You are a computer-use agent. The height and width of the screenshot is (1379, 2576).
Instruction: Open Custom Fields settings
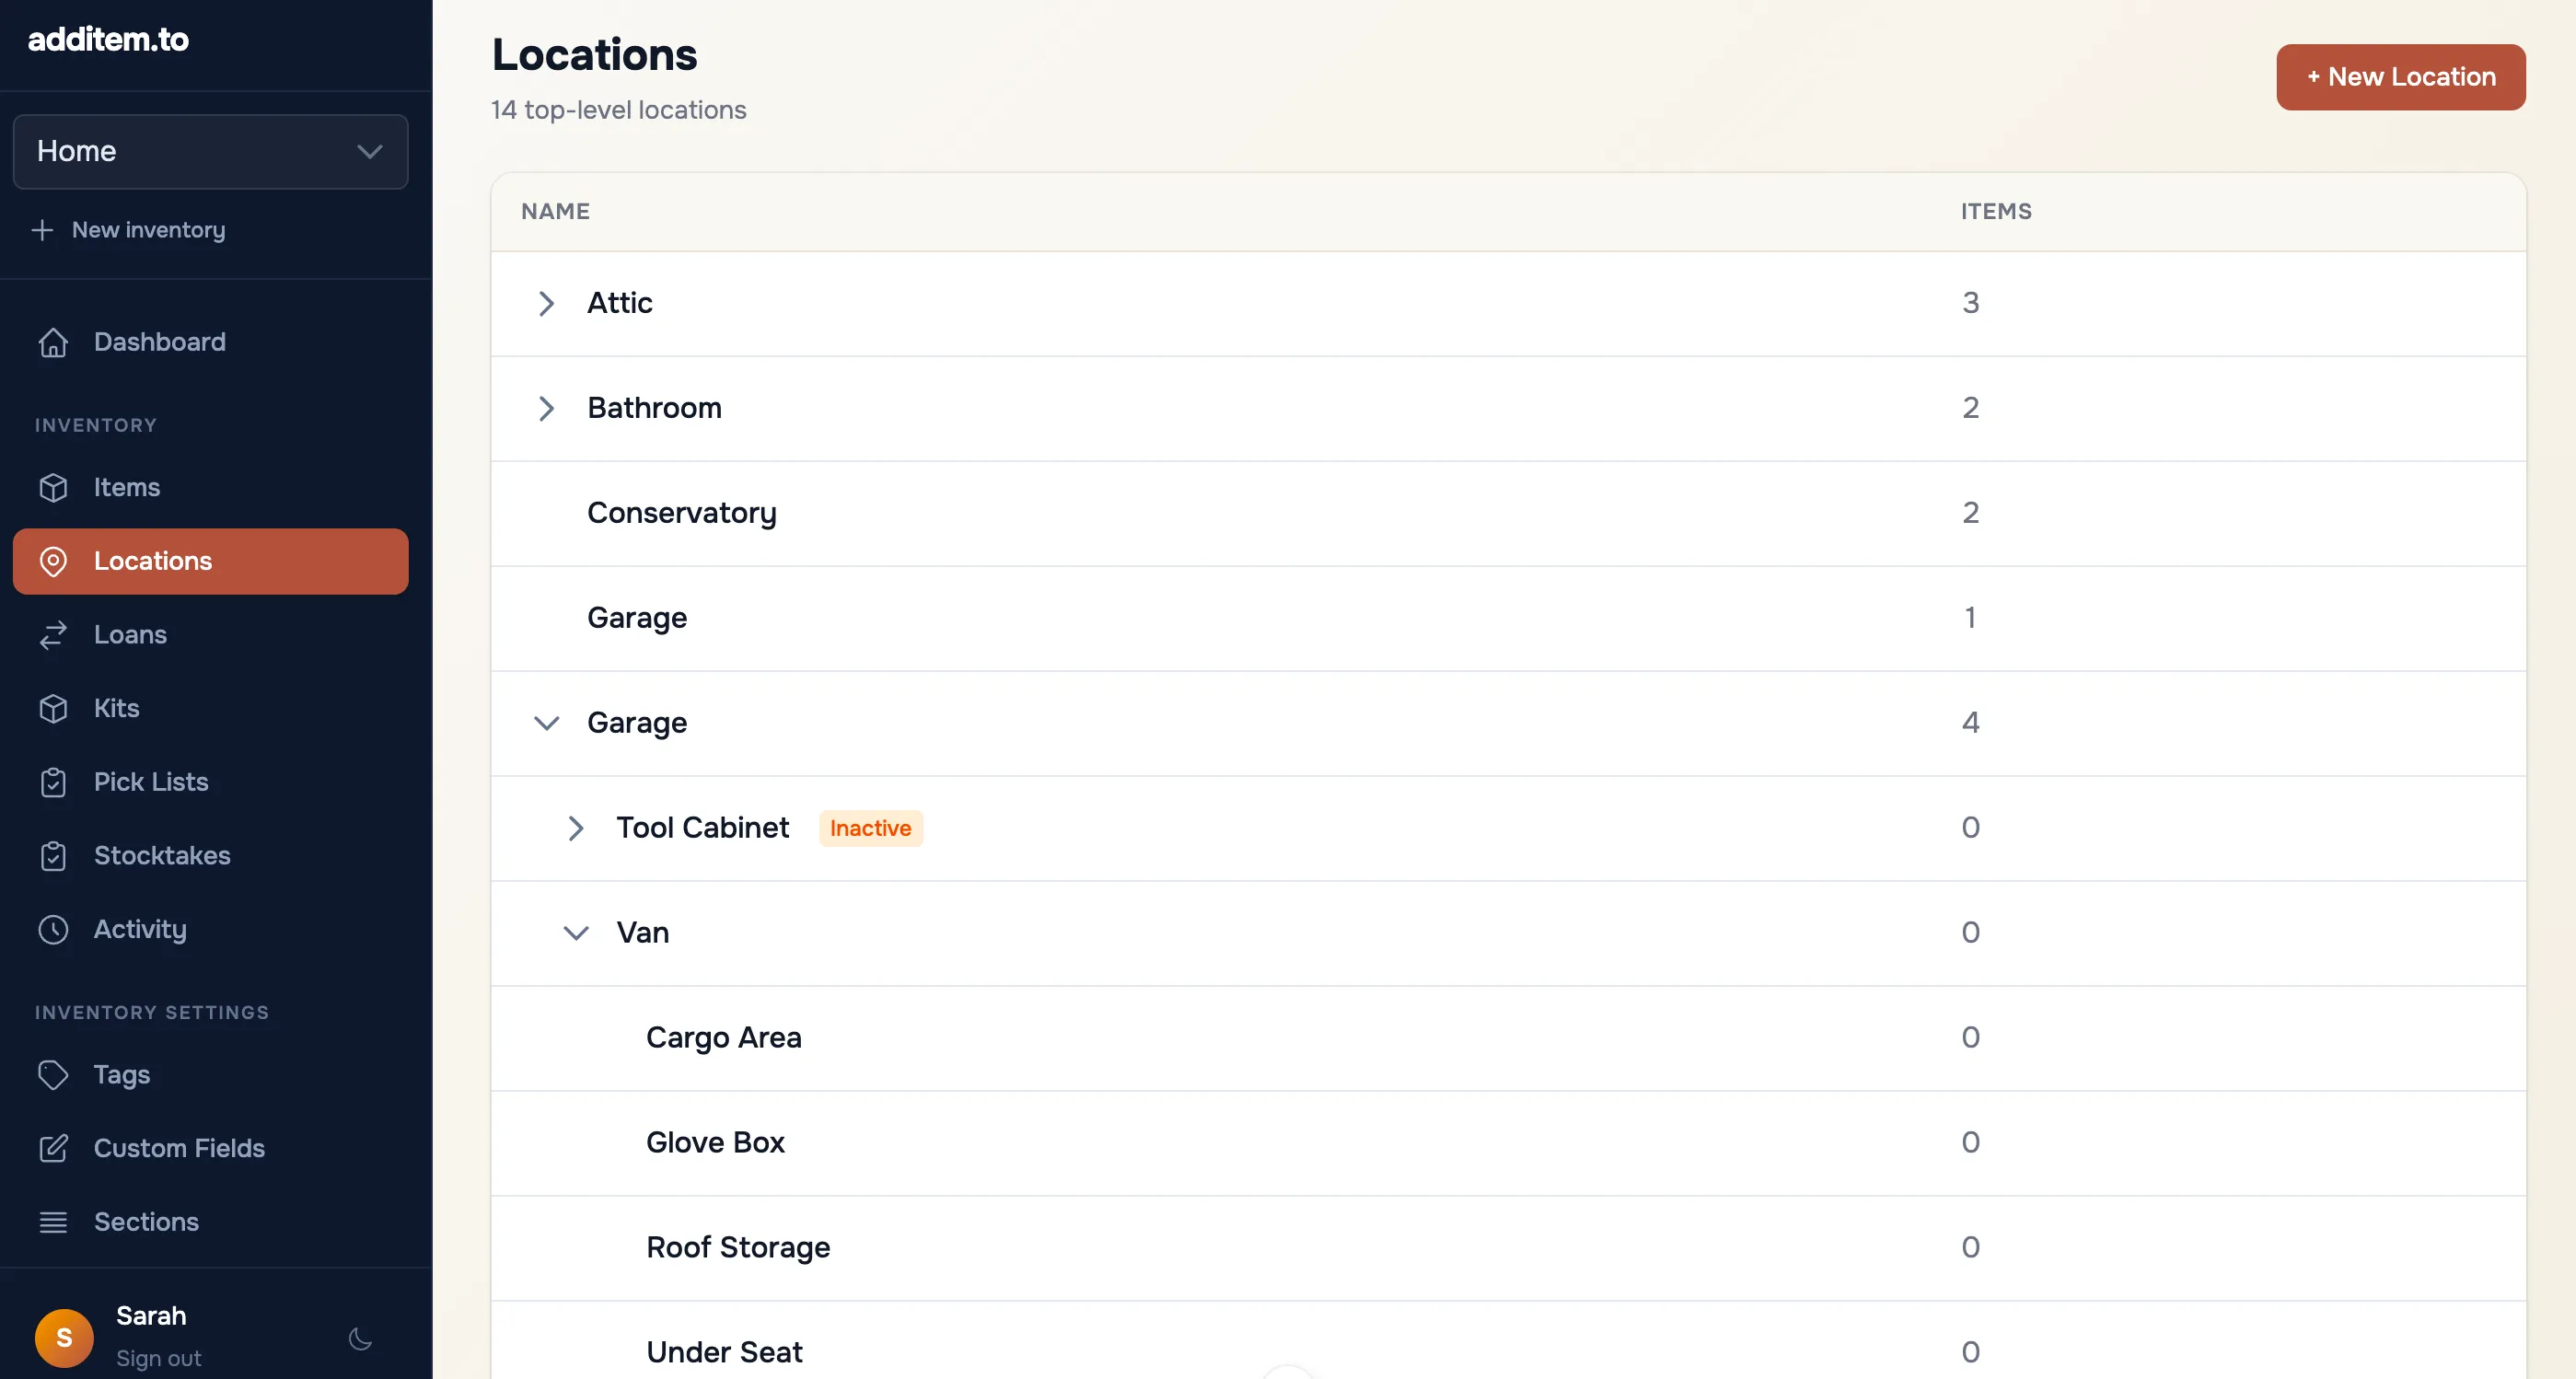pos(211,1148)
